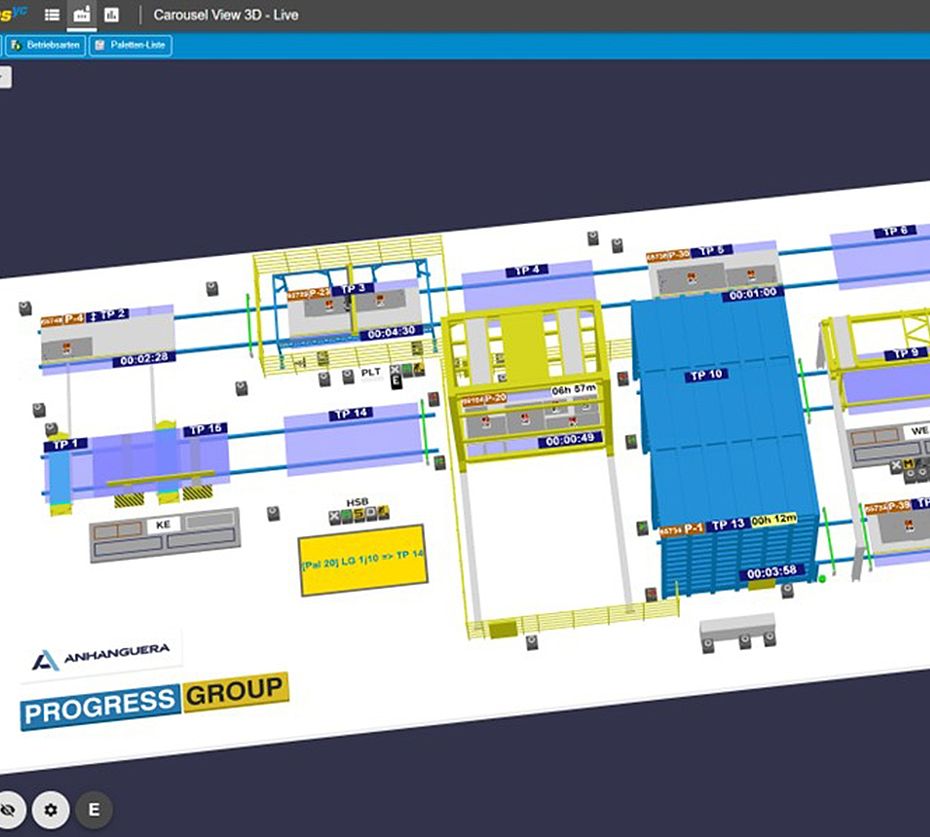Click the WE control panel label
Viewport: 930px width, 837px height.
point(919,431)
